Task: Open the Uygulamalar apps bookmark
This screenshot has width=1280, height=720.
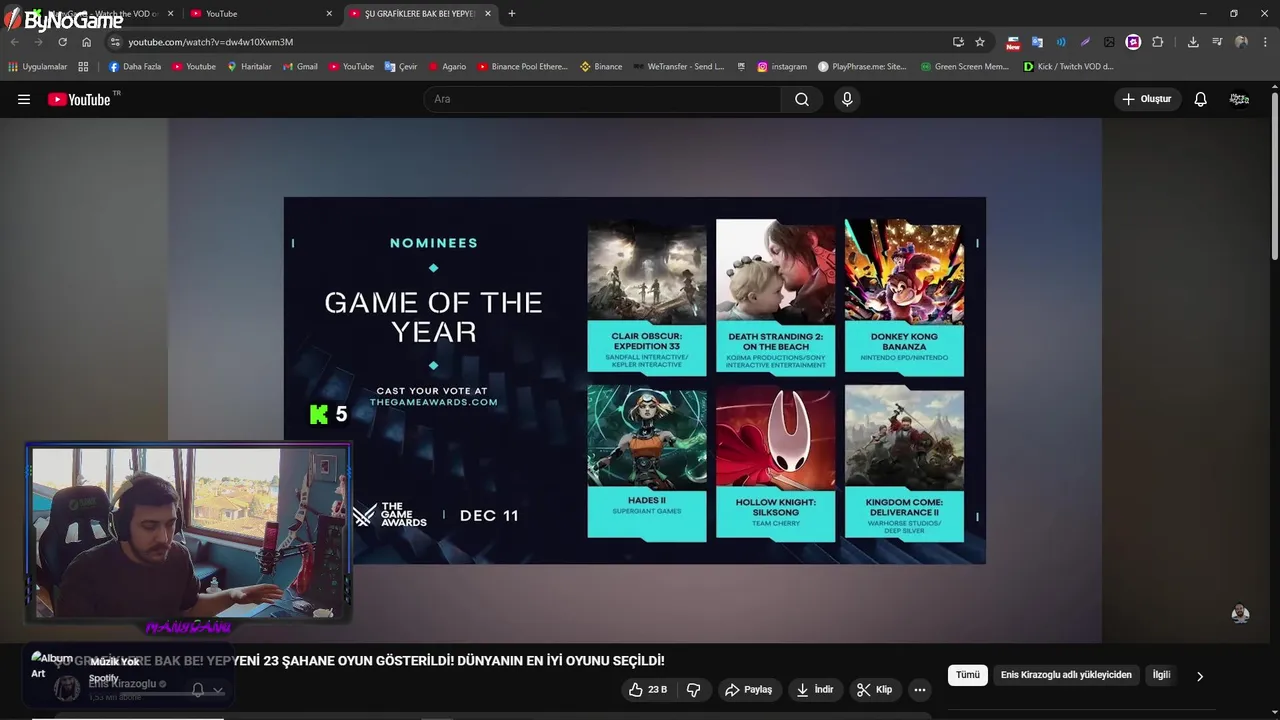Action: coord(38,67)
